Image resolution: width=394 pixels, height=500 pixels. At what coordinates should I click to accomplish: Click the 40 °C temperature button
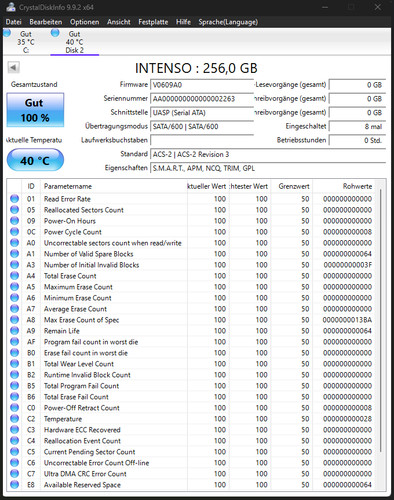[x=35, y=160]
